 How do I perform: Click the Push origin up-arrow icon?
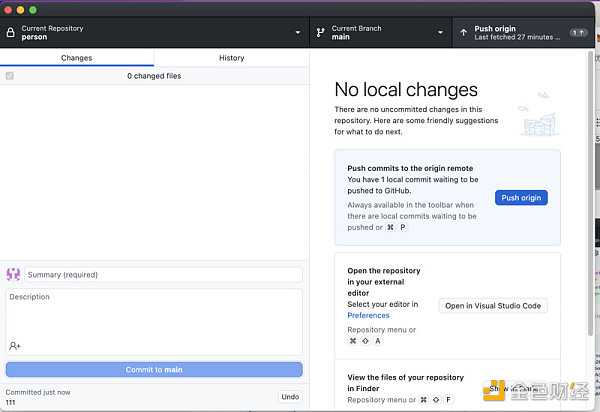(x=463, y=33)
